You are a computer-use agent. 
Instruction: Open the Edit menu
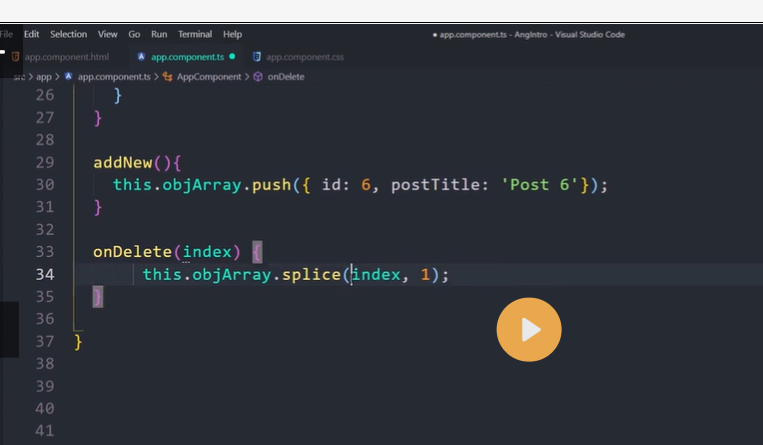(31, 34)
